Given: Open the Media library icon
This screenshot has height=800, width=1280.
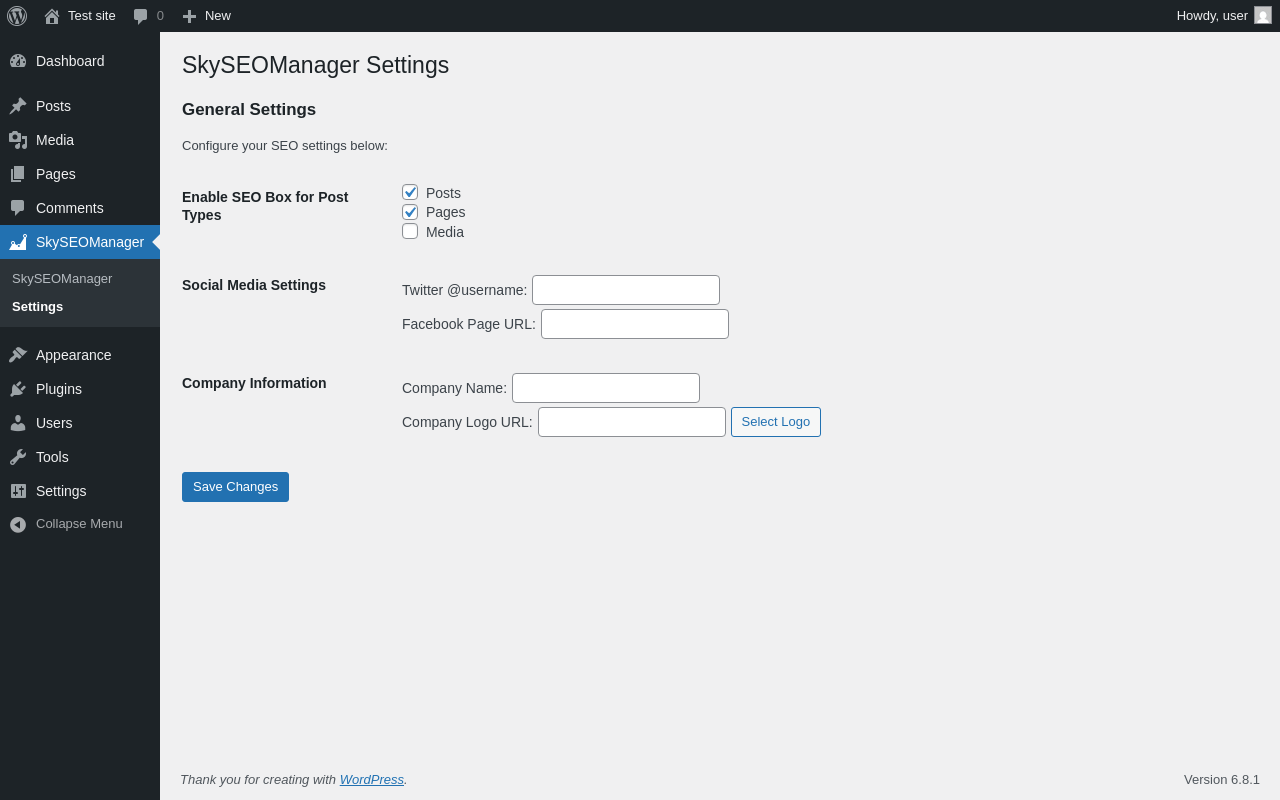Looking at the screenshot, I should pyautogui.click(x=18, y=140).
